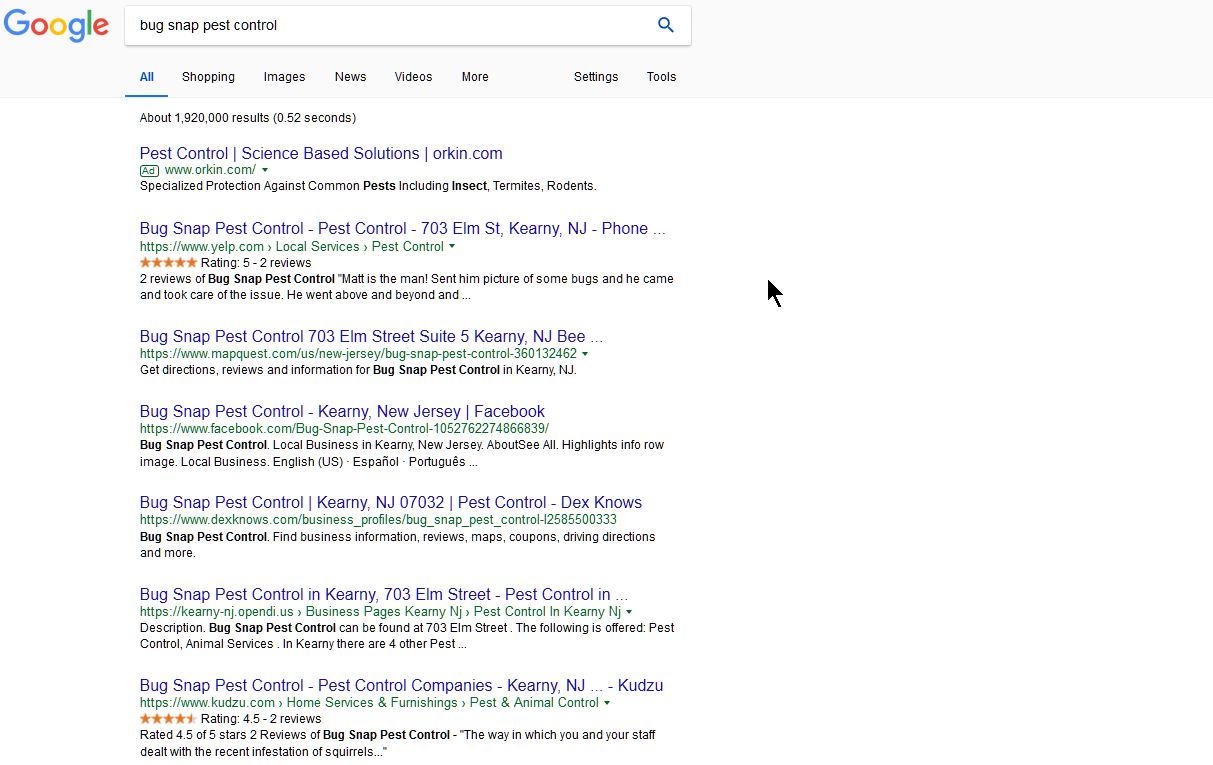The image size is (1213, 765).
Task: Click the mapquest.com green URL text
Action: [x=358, y=354]
